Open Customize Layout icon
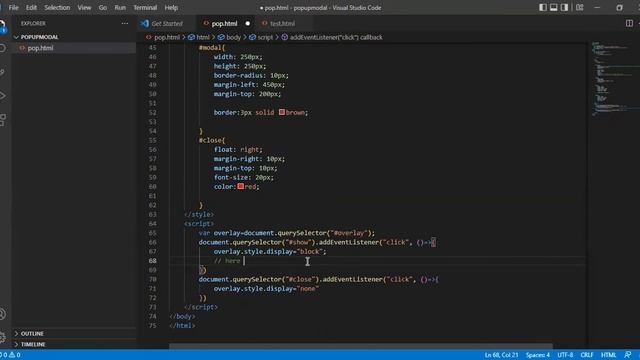 point(580,7)
